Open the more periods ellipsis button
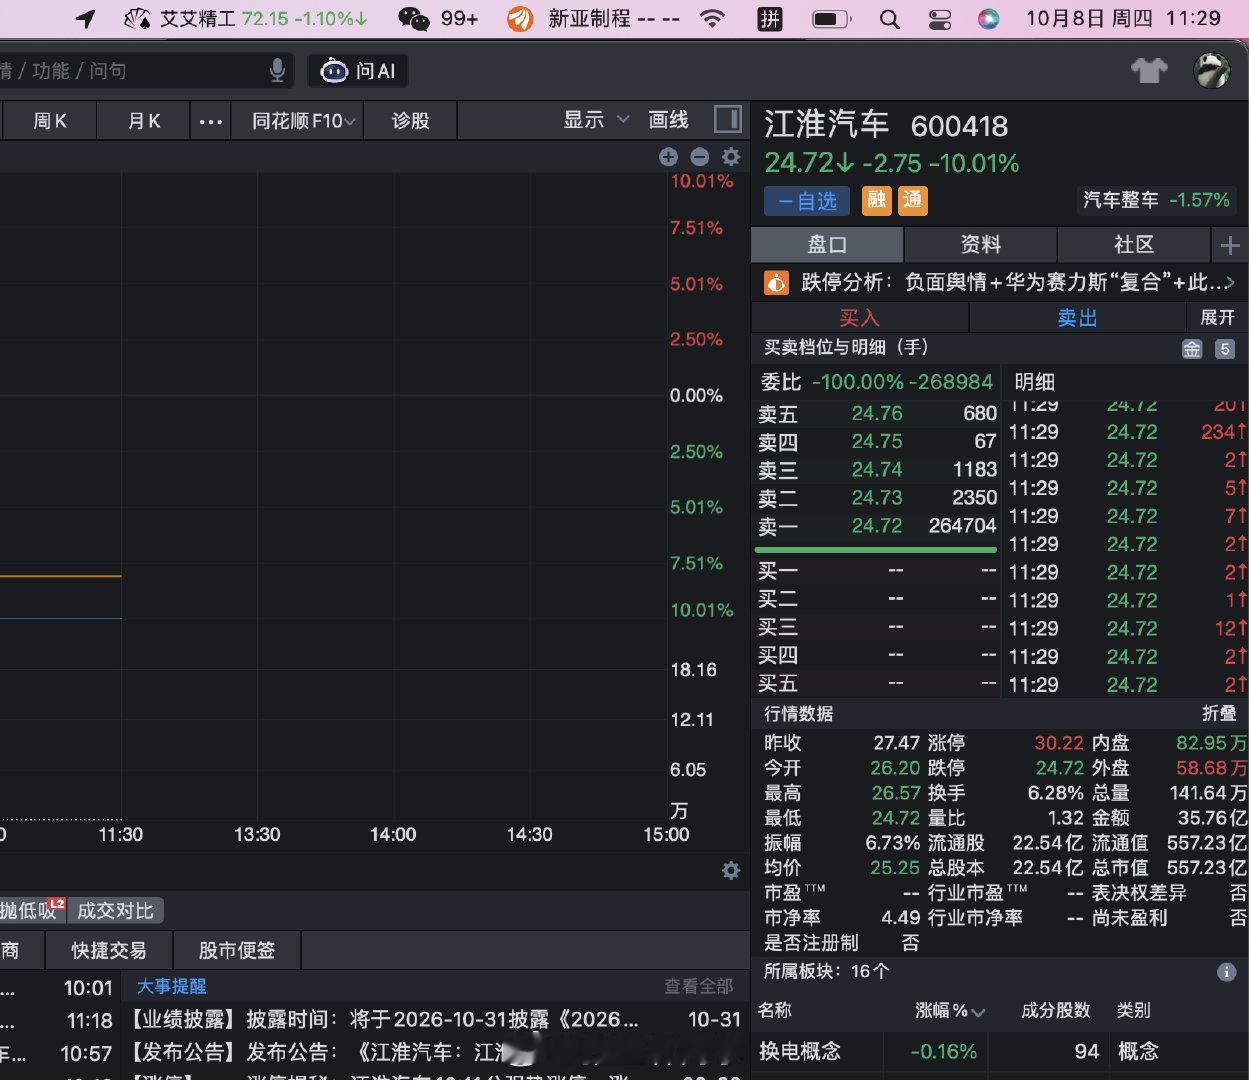Image resolution: width=1249 pixels, height=1080 pixels. 210,121
